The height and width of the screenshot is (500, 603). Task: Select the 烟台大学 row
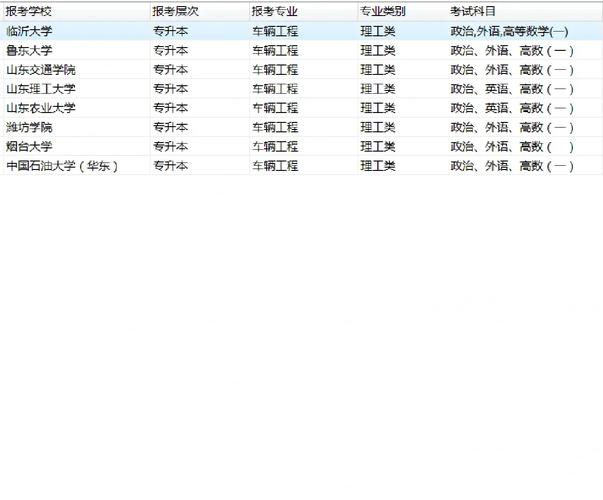[302, 147]
